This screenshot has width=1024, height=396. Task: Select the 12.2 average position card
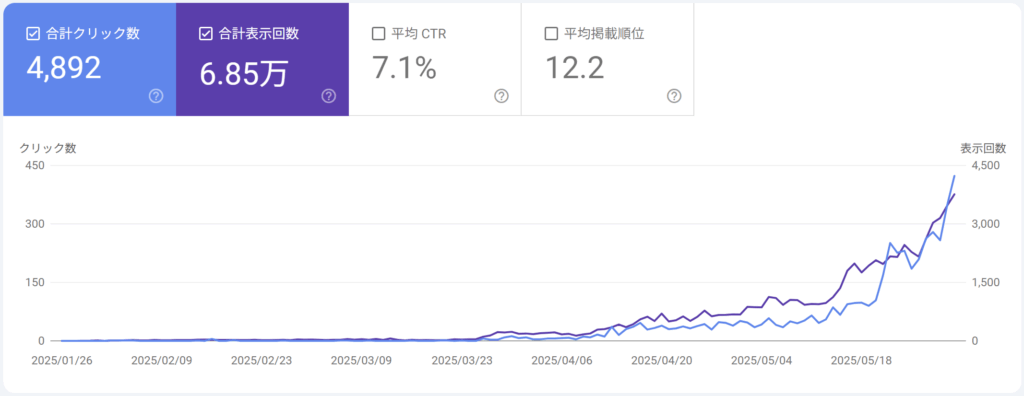tap(607, 59)
